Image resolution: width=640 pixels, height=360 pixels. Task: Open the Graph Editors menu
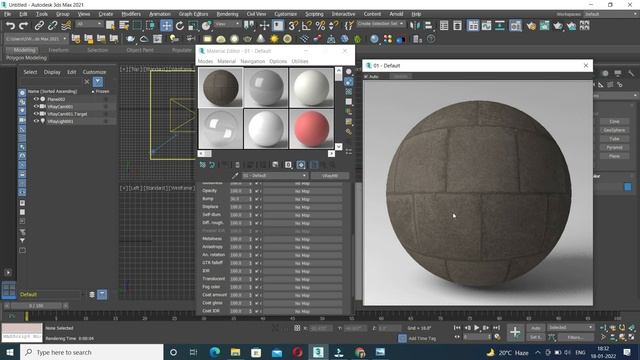tap(193, 14)
